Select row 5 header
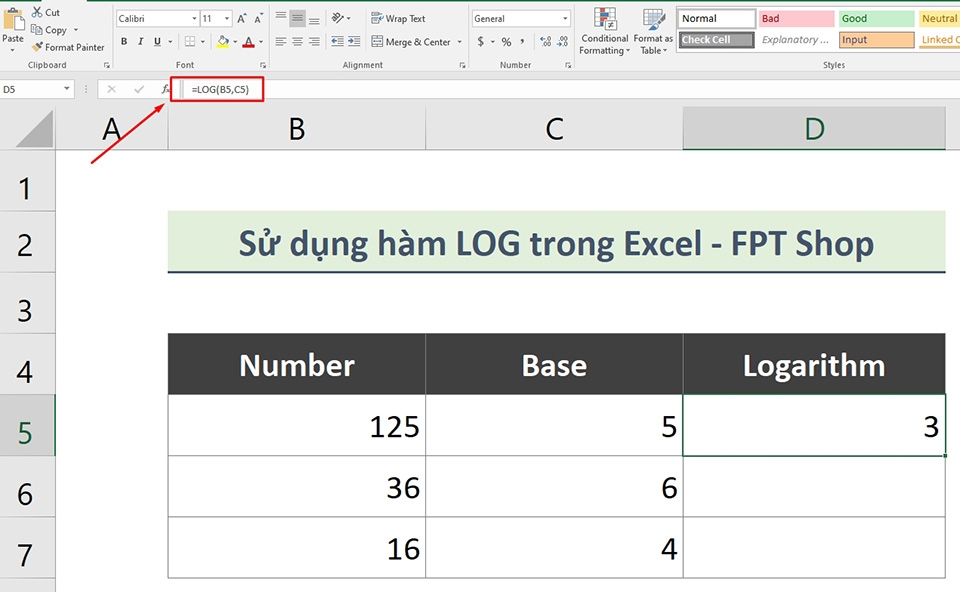Image resolution: width=960 pixels, height=592 pixels. (27, 425)
